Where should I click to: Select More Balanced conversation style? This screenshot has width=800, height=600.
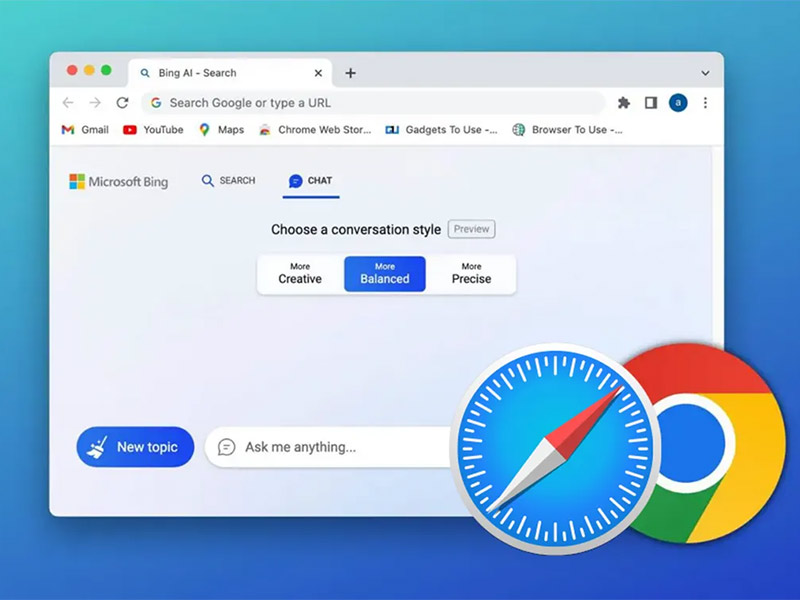[x=385, y=274]
